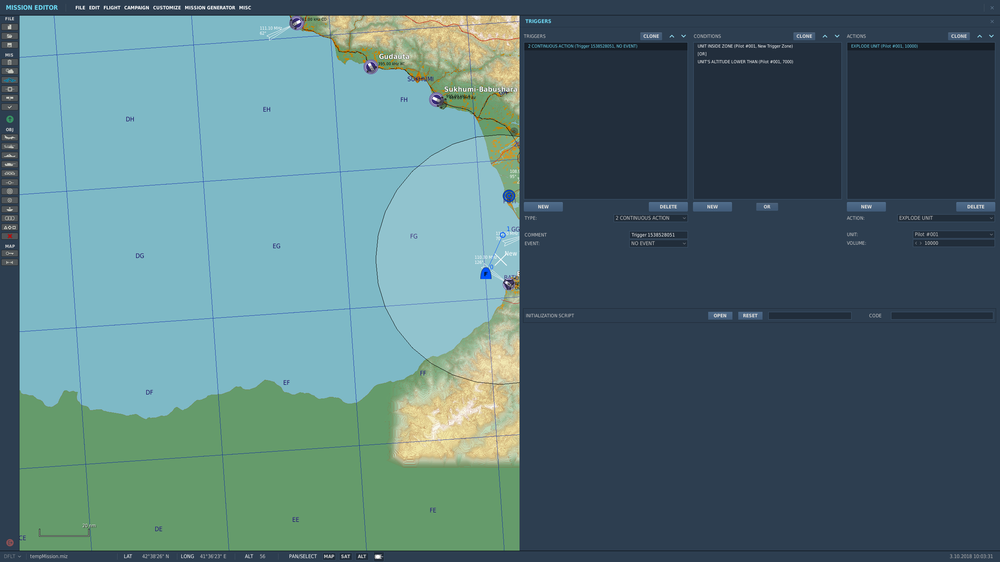Toggle SAT map view mode
Viewport: 1000px width, 562px height.
[x=345, y=556]
